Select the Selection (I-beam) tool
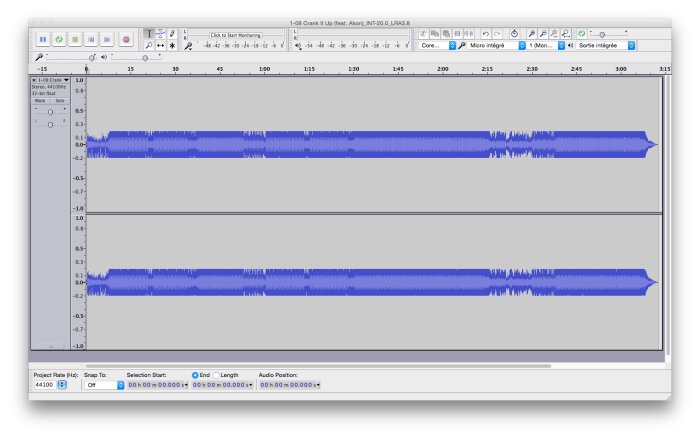The height and width of the screenshot is (439, 700). coord(149,33)
